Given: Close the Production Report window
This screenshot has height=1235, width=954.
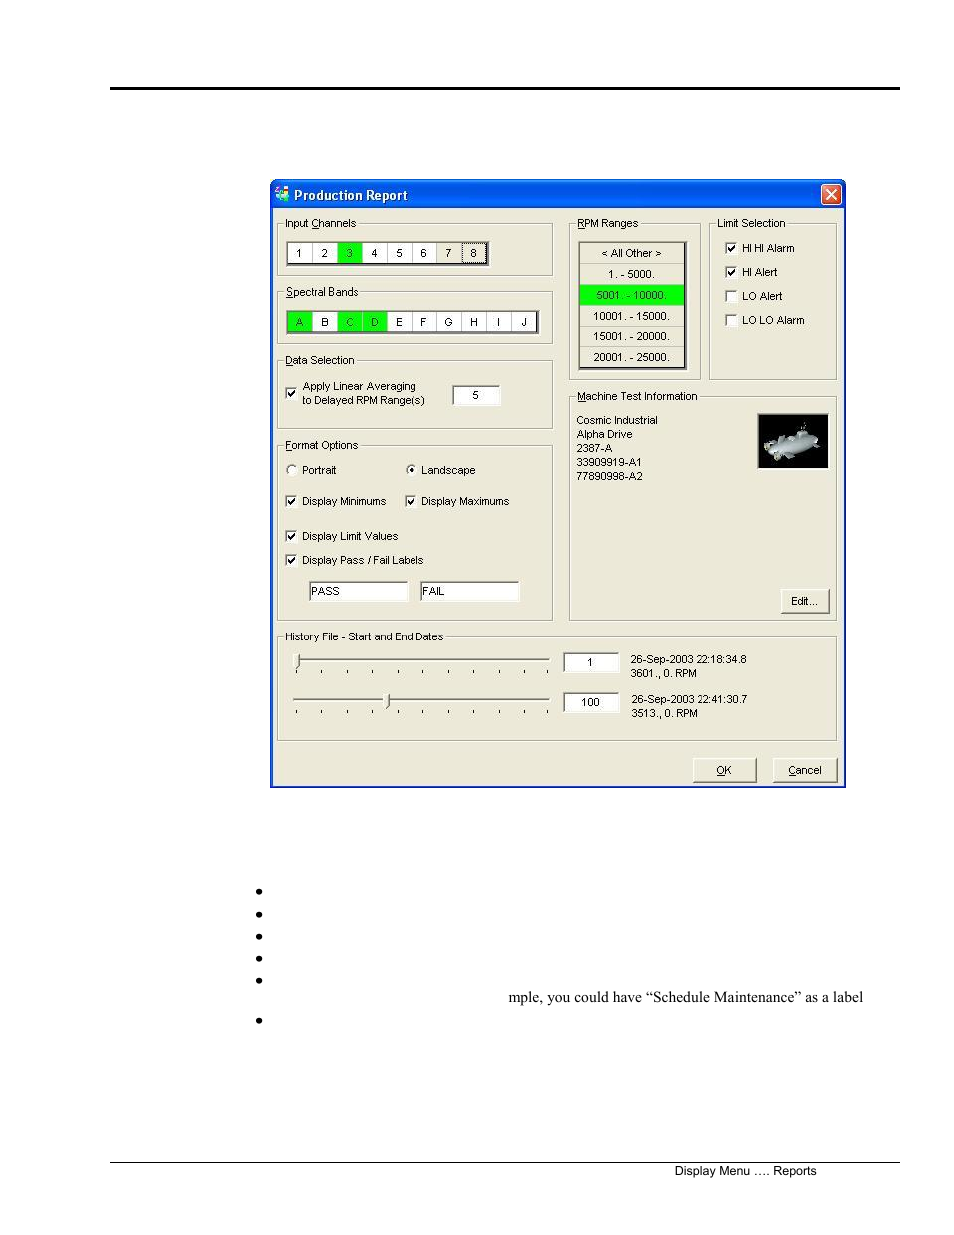Looking at the screenshot, I should click(831, 195).
